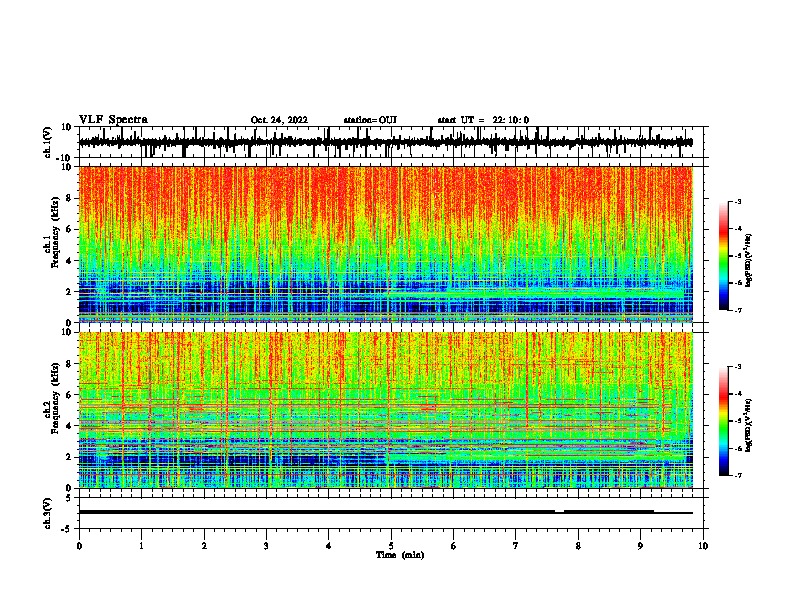Image resolution: width=792 pixels, height=612 pixels.
Task: Click the ch.2 spectrogram plot
Action: pos(386,410)
